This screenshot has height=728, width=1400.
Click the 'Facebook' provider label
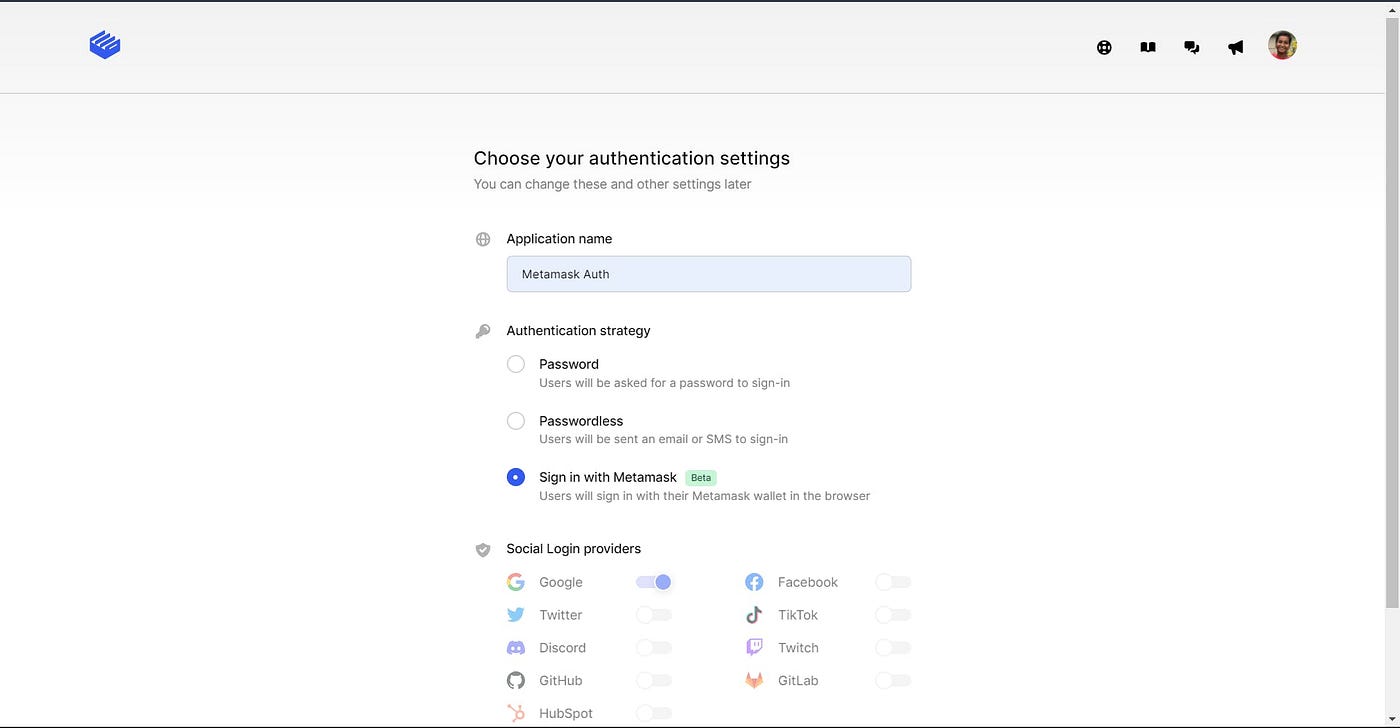coord(808,582)
